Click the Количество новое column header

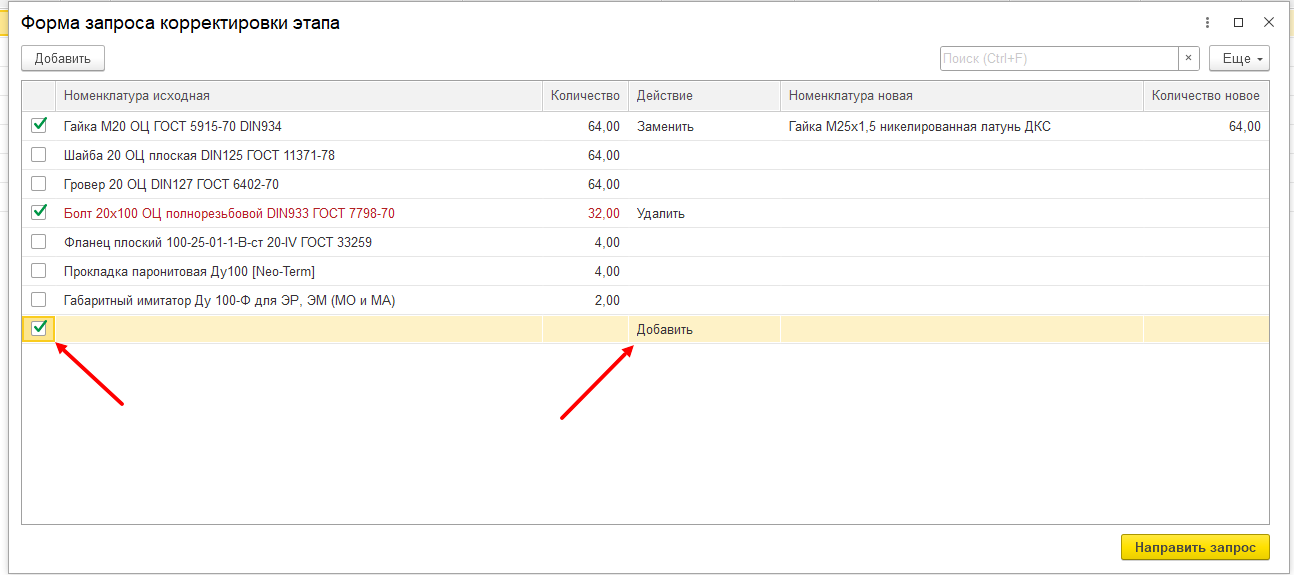tap(1206, 96)
